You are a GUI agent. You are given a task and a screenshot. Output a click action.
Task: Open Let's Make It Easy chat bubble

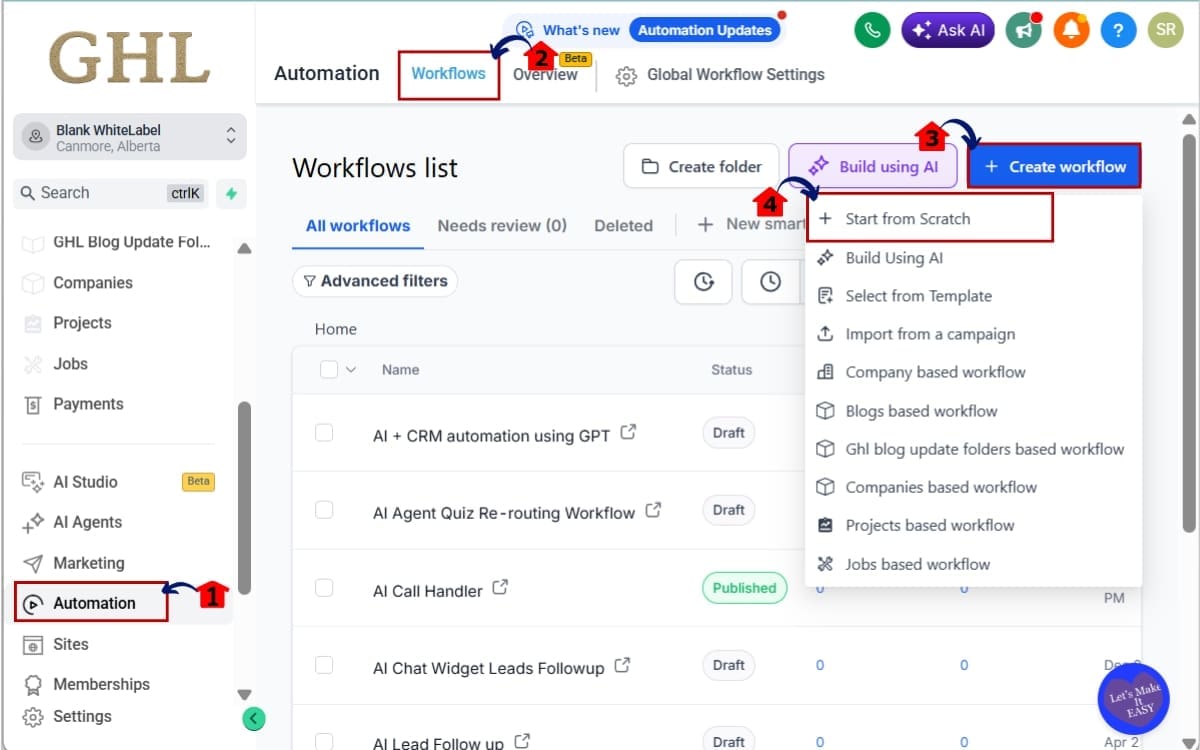[x=1134, y=697]
